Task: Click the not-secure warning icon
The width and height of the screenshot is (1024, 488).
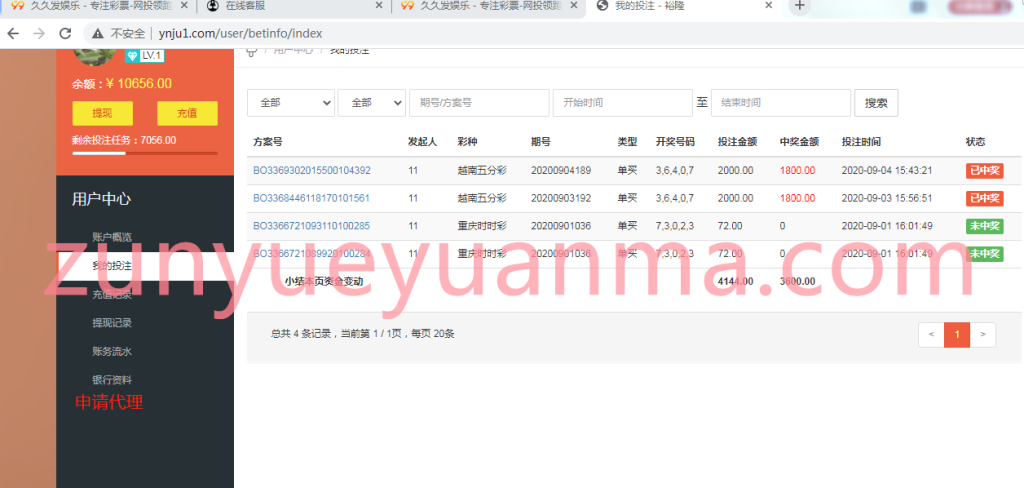Action: pyautogui.click(x=98, y=33)
